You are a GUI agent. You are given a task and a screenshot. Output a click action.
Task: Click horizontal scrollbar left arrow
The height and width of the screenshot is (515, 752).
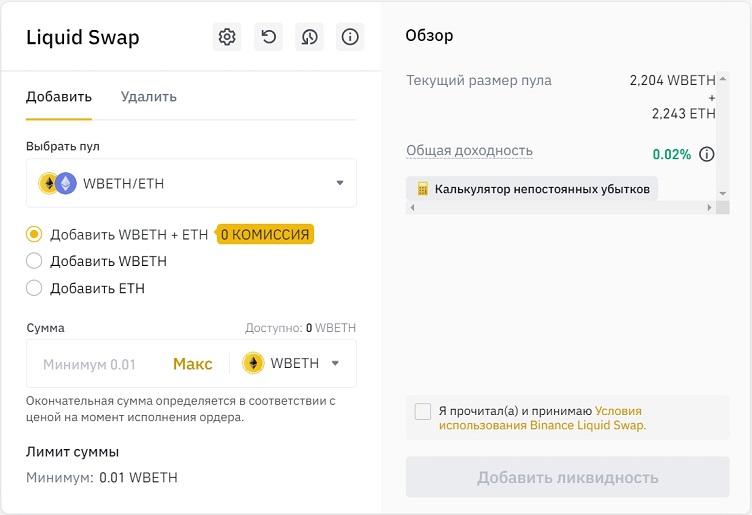[412, 208]
